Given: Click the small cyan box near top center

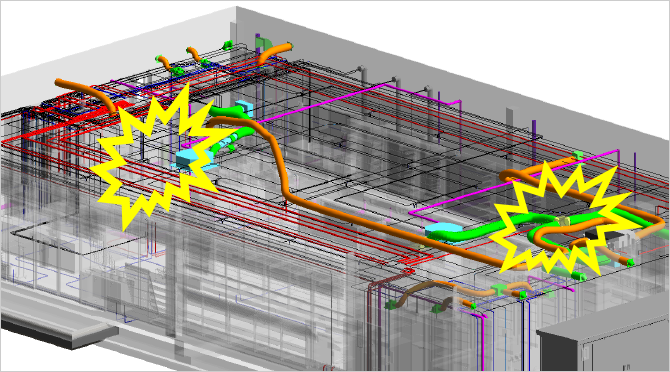Looking at the screenshot, I should [244, 108].
